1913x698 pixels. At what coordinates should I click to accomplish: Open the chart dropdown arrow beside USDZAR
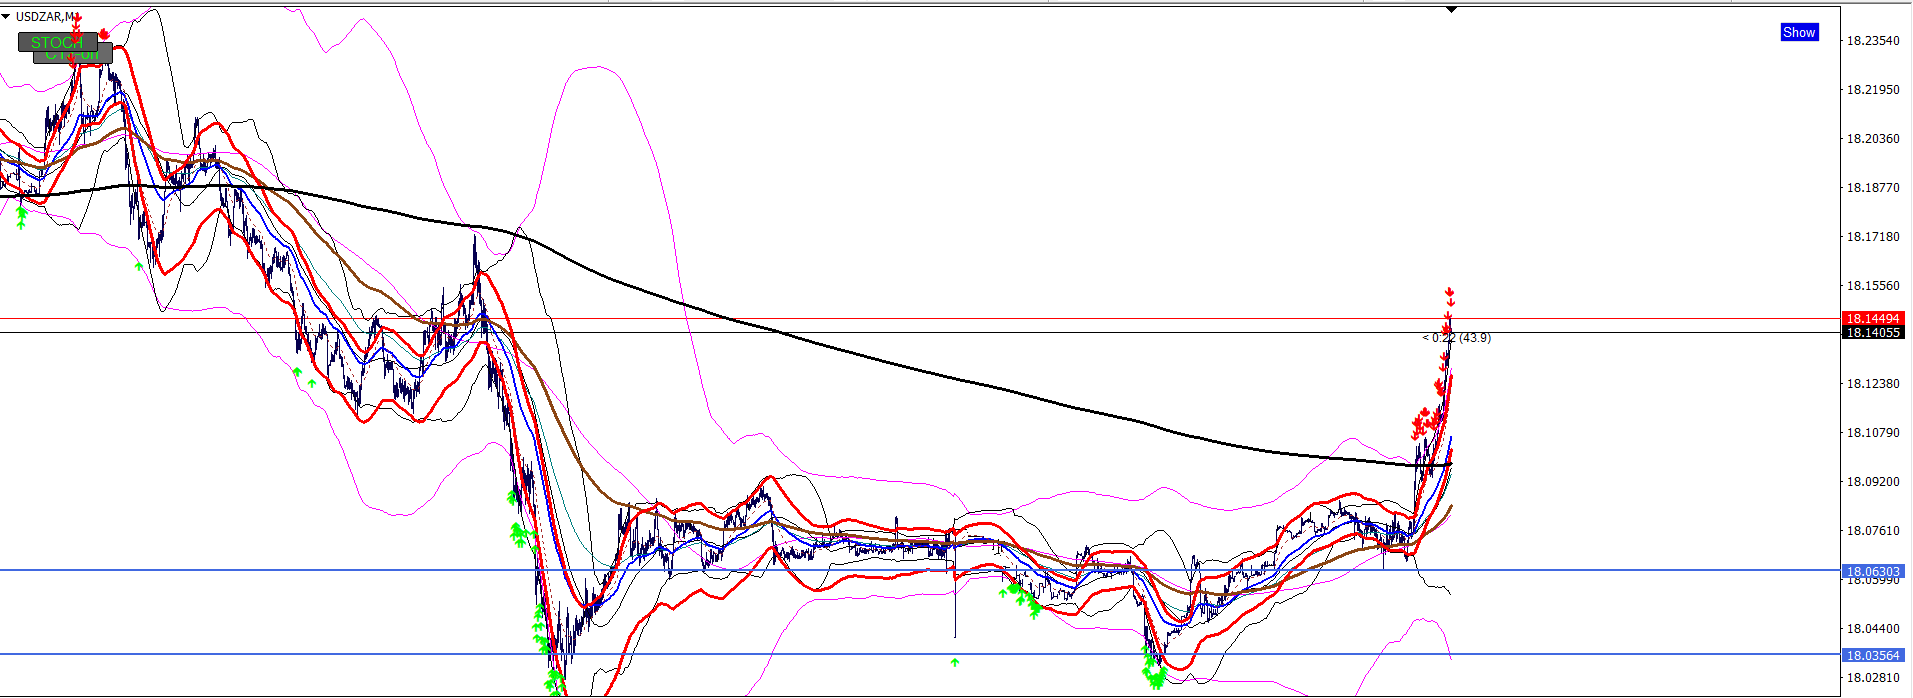pyautogui.click(x=6, y=16)
